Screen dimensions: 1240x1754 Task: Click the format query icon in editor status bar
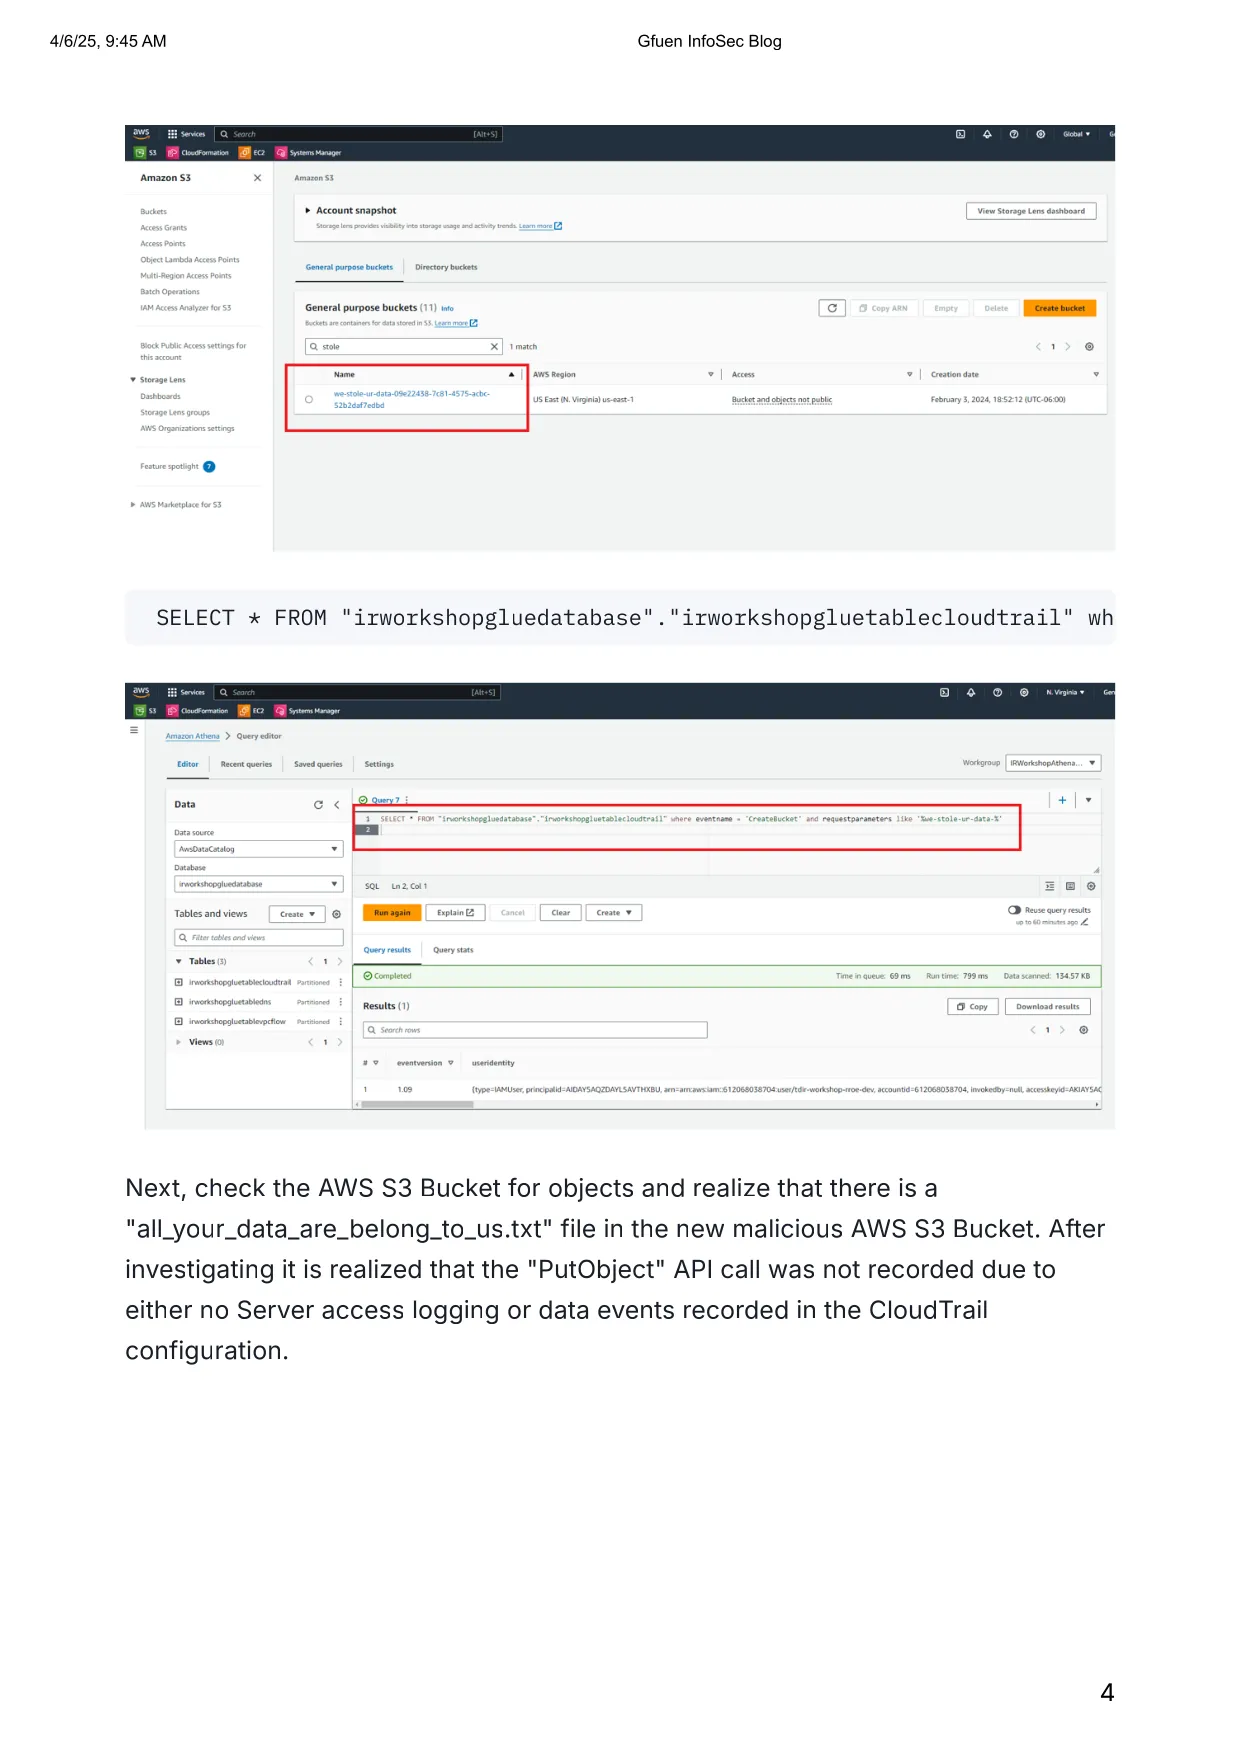pos(1049,886)
